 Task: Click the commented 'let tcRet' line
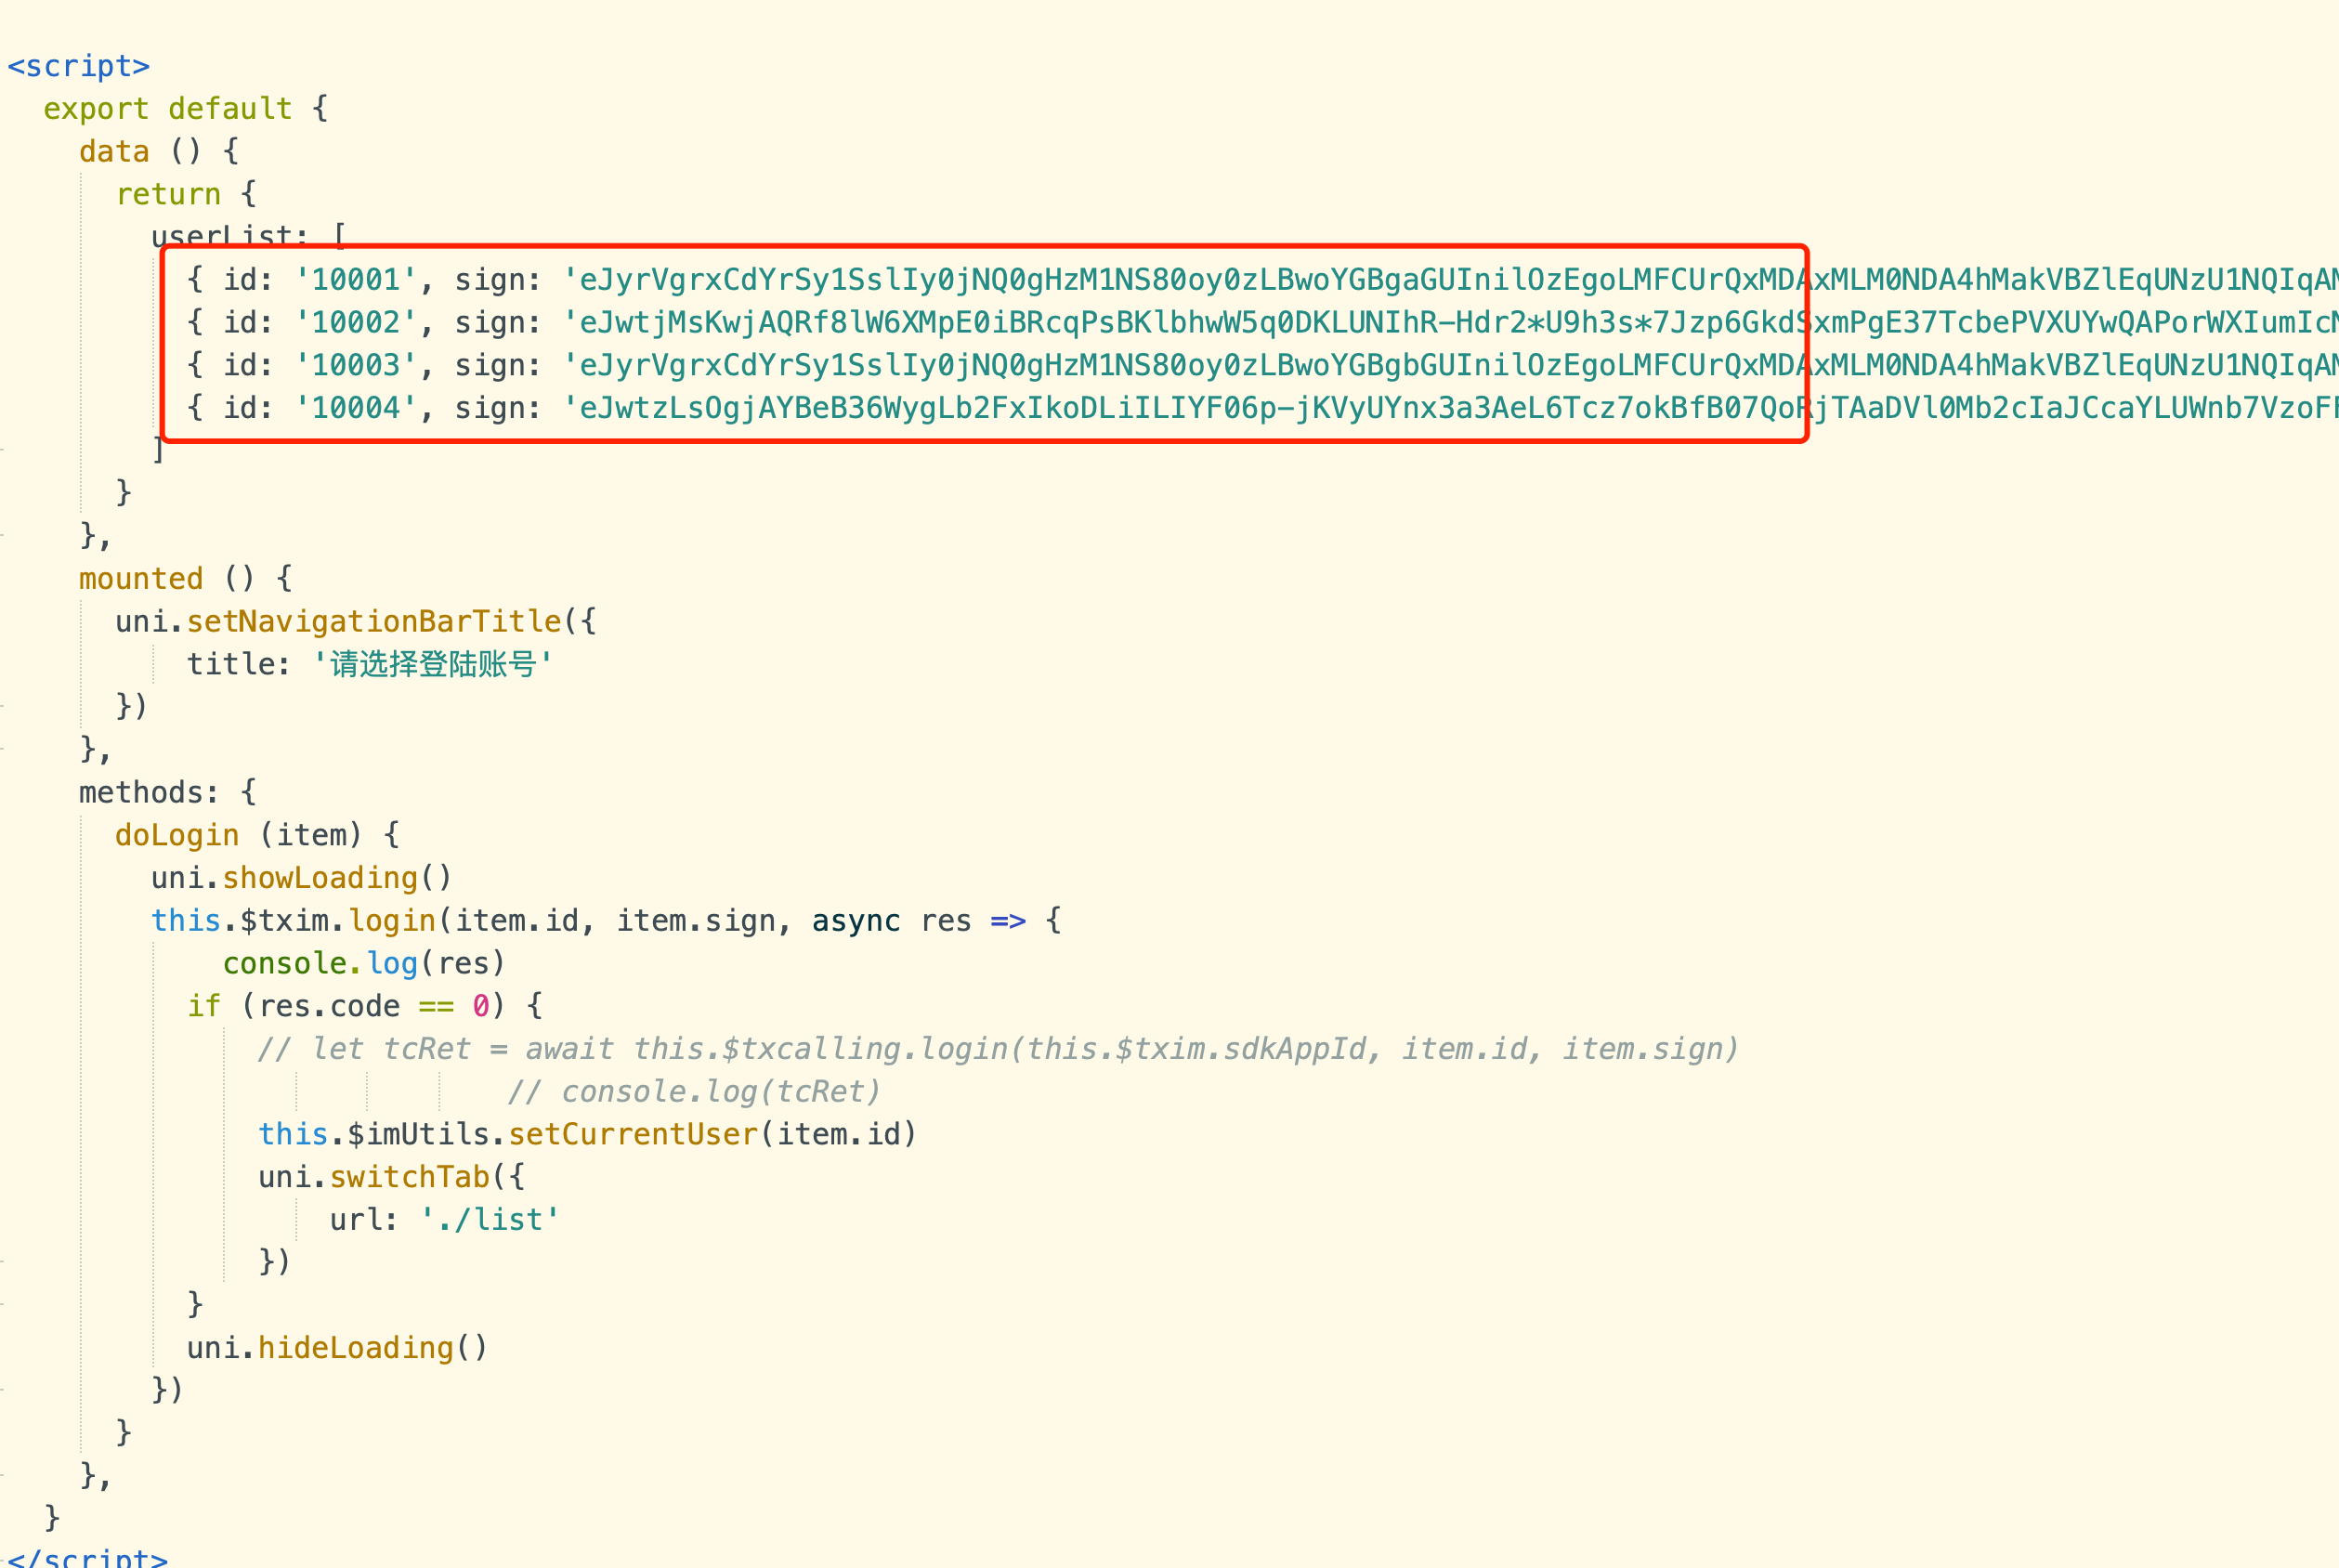(997, 1049)
